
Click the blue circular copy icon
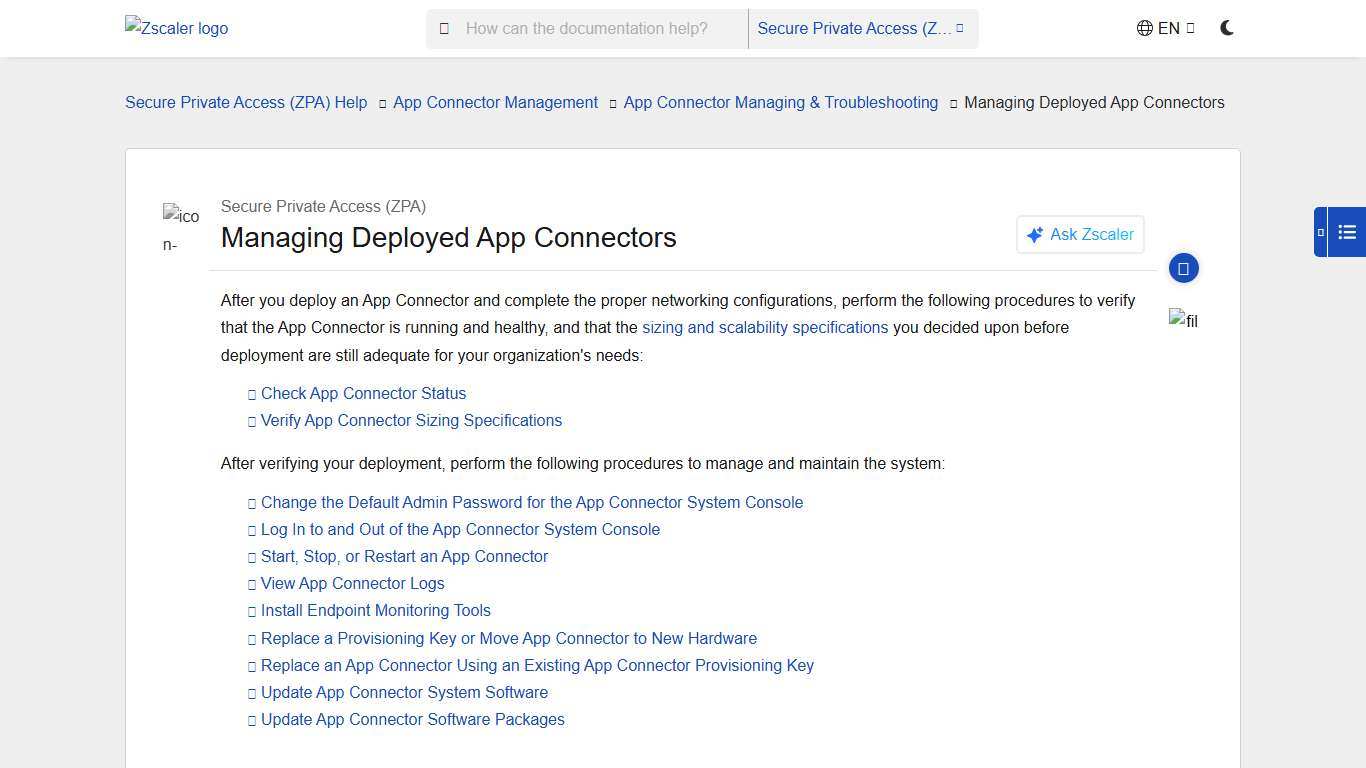point(1183,268)
